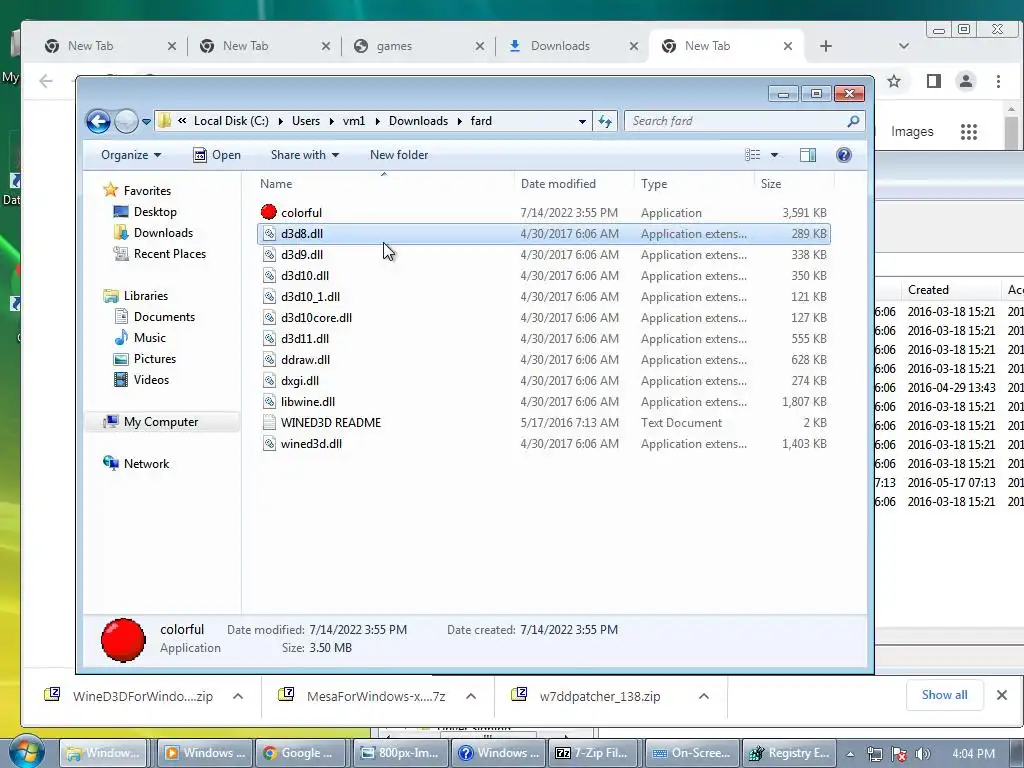Change view using the view icon
Image resolution: width=1024 pixels, height=768 pixels.
pyautogui.click(x=752, y=155)
